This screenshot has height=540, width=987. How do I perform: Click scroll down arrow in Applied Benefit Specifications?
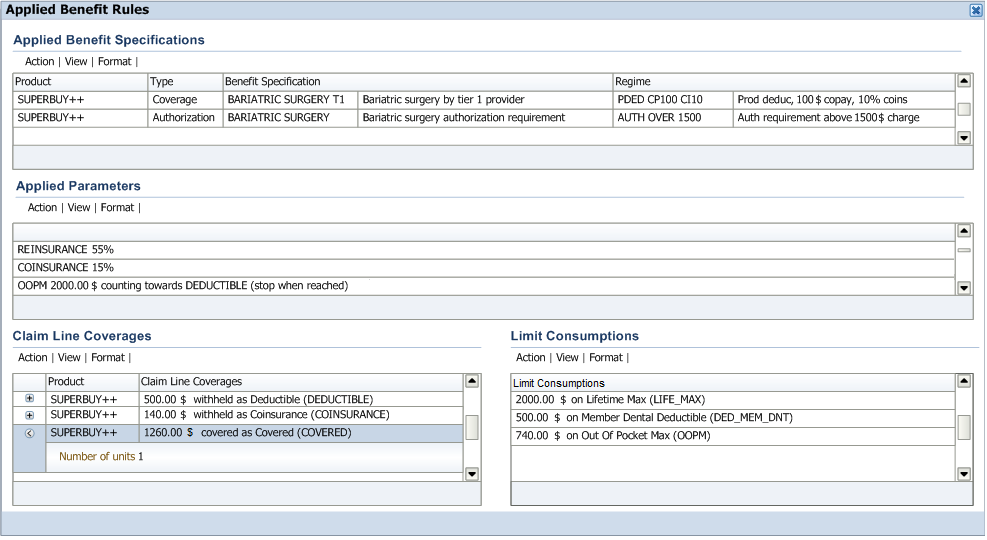point(964,138)
